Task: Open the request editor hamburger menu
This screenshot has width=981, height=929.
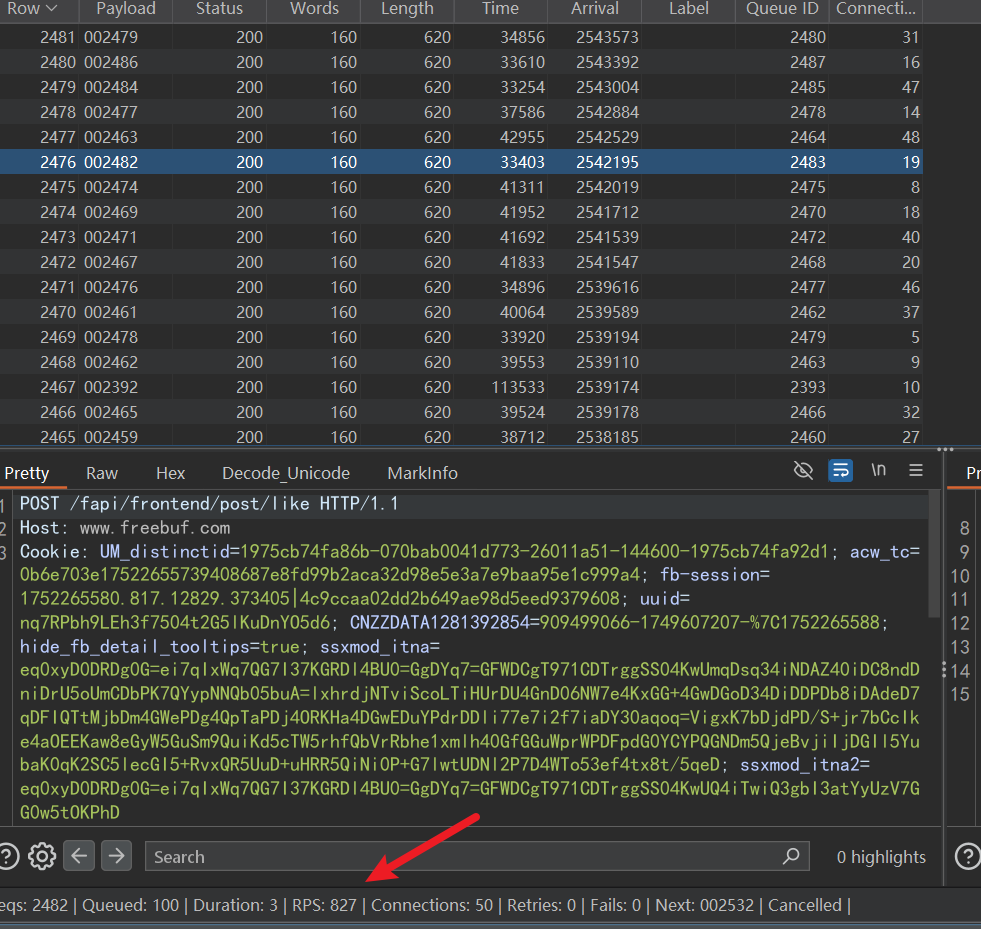Action: (916, 471)
